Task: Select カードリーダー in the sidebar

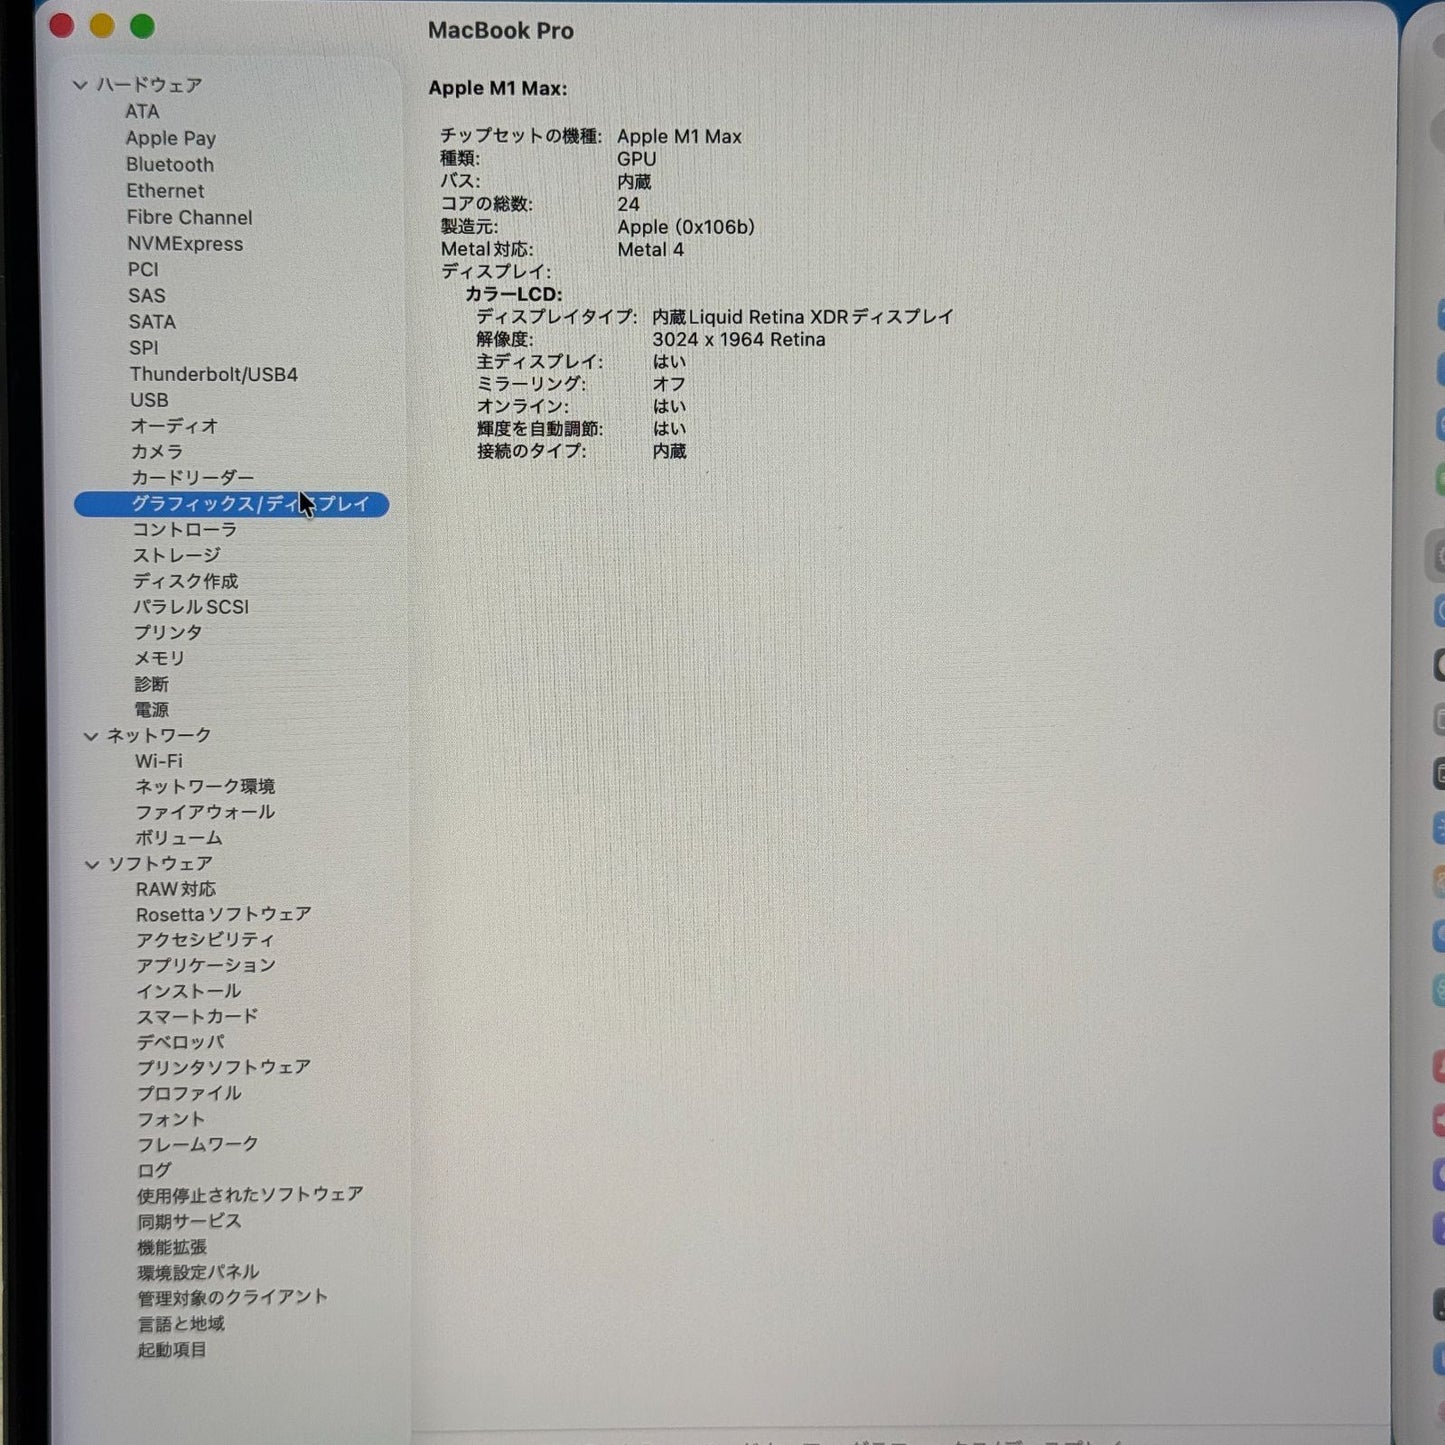Action: [x=192, y=478]
